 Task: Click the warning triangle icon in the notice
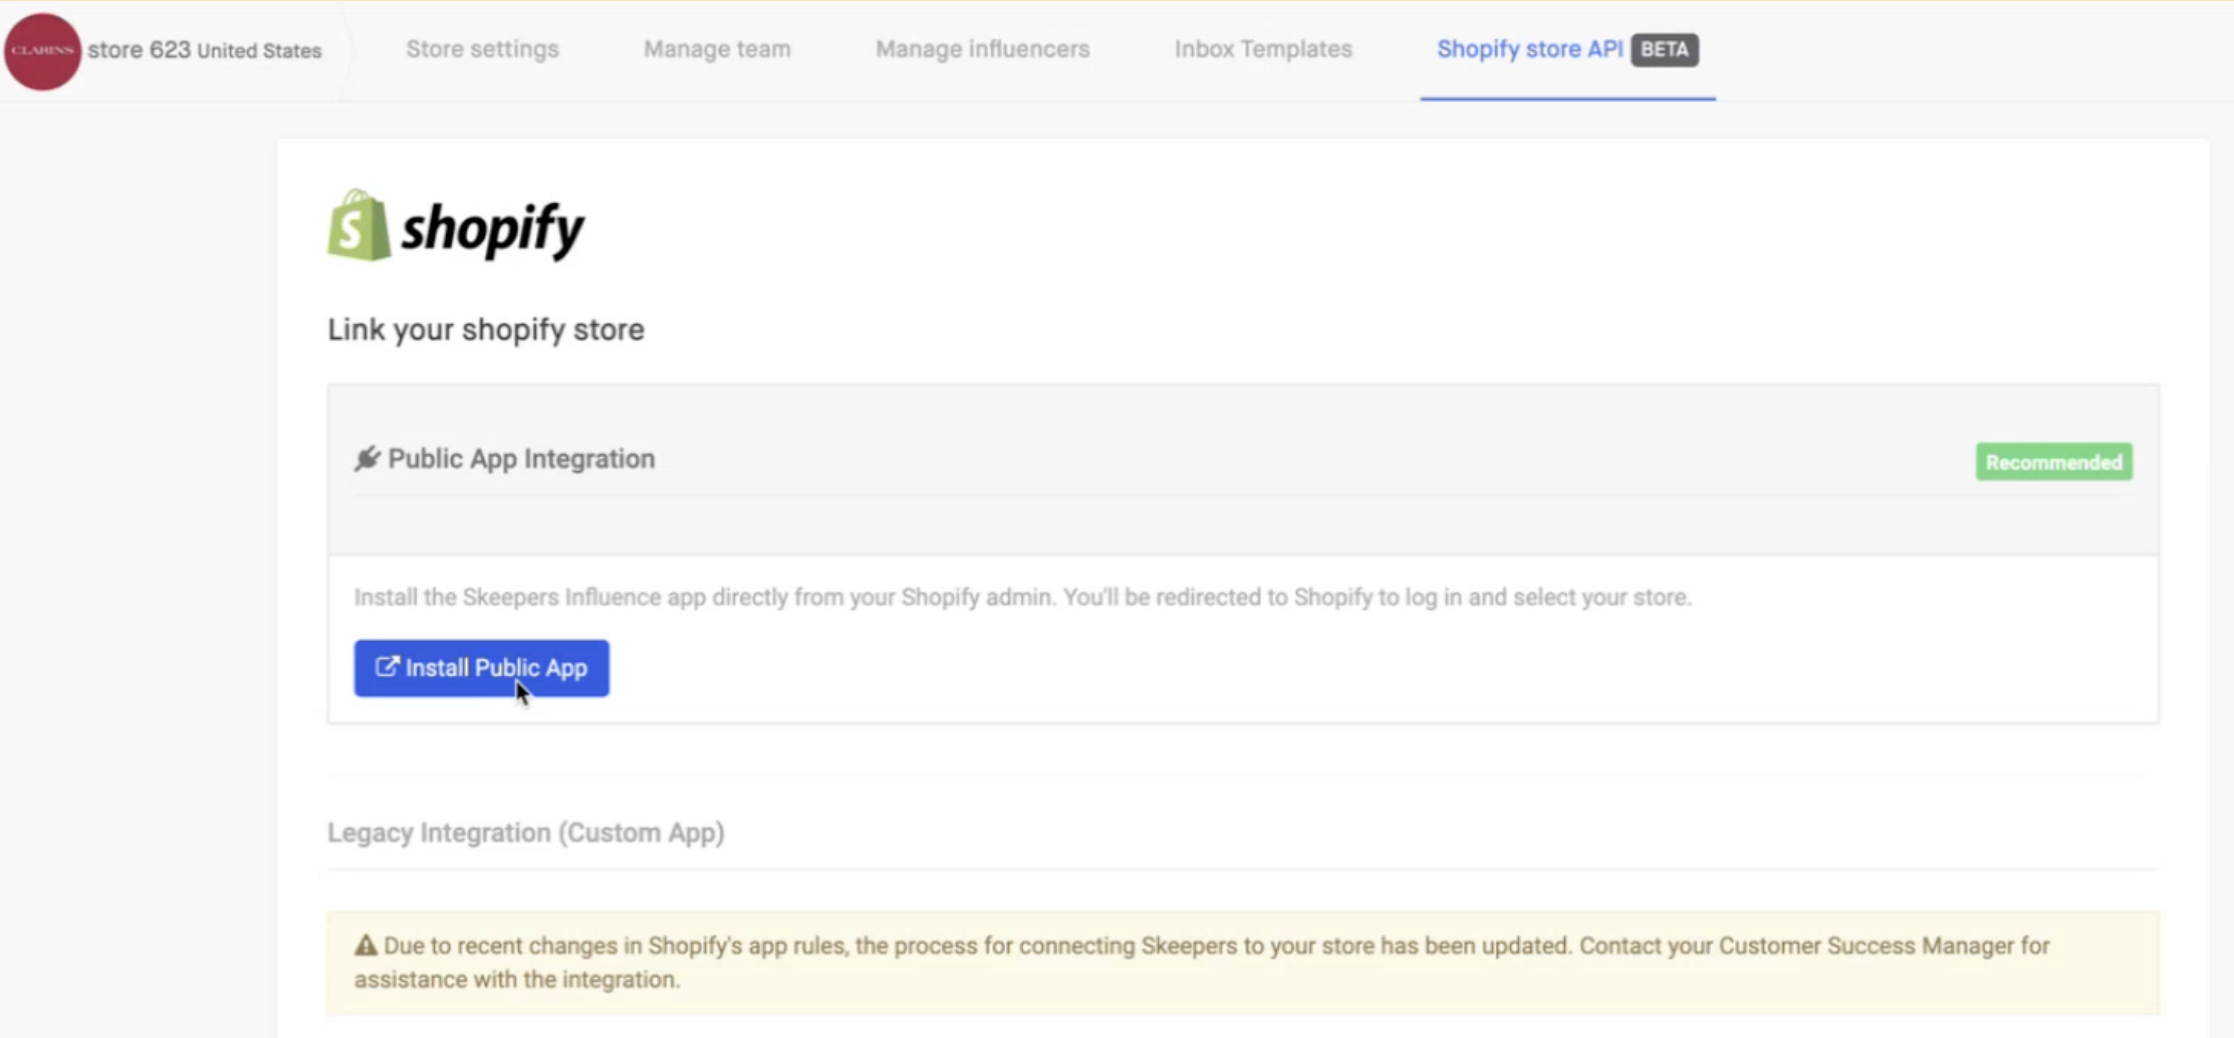tap(366, 945)
